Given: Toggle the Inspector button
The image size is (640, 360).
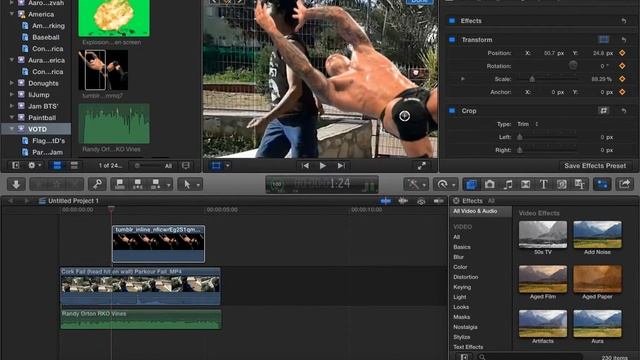Looking at the screenshot, I should point(602,184).
